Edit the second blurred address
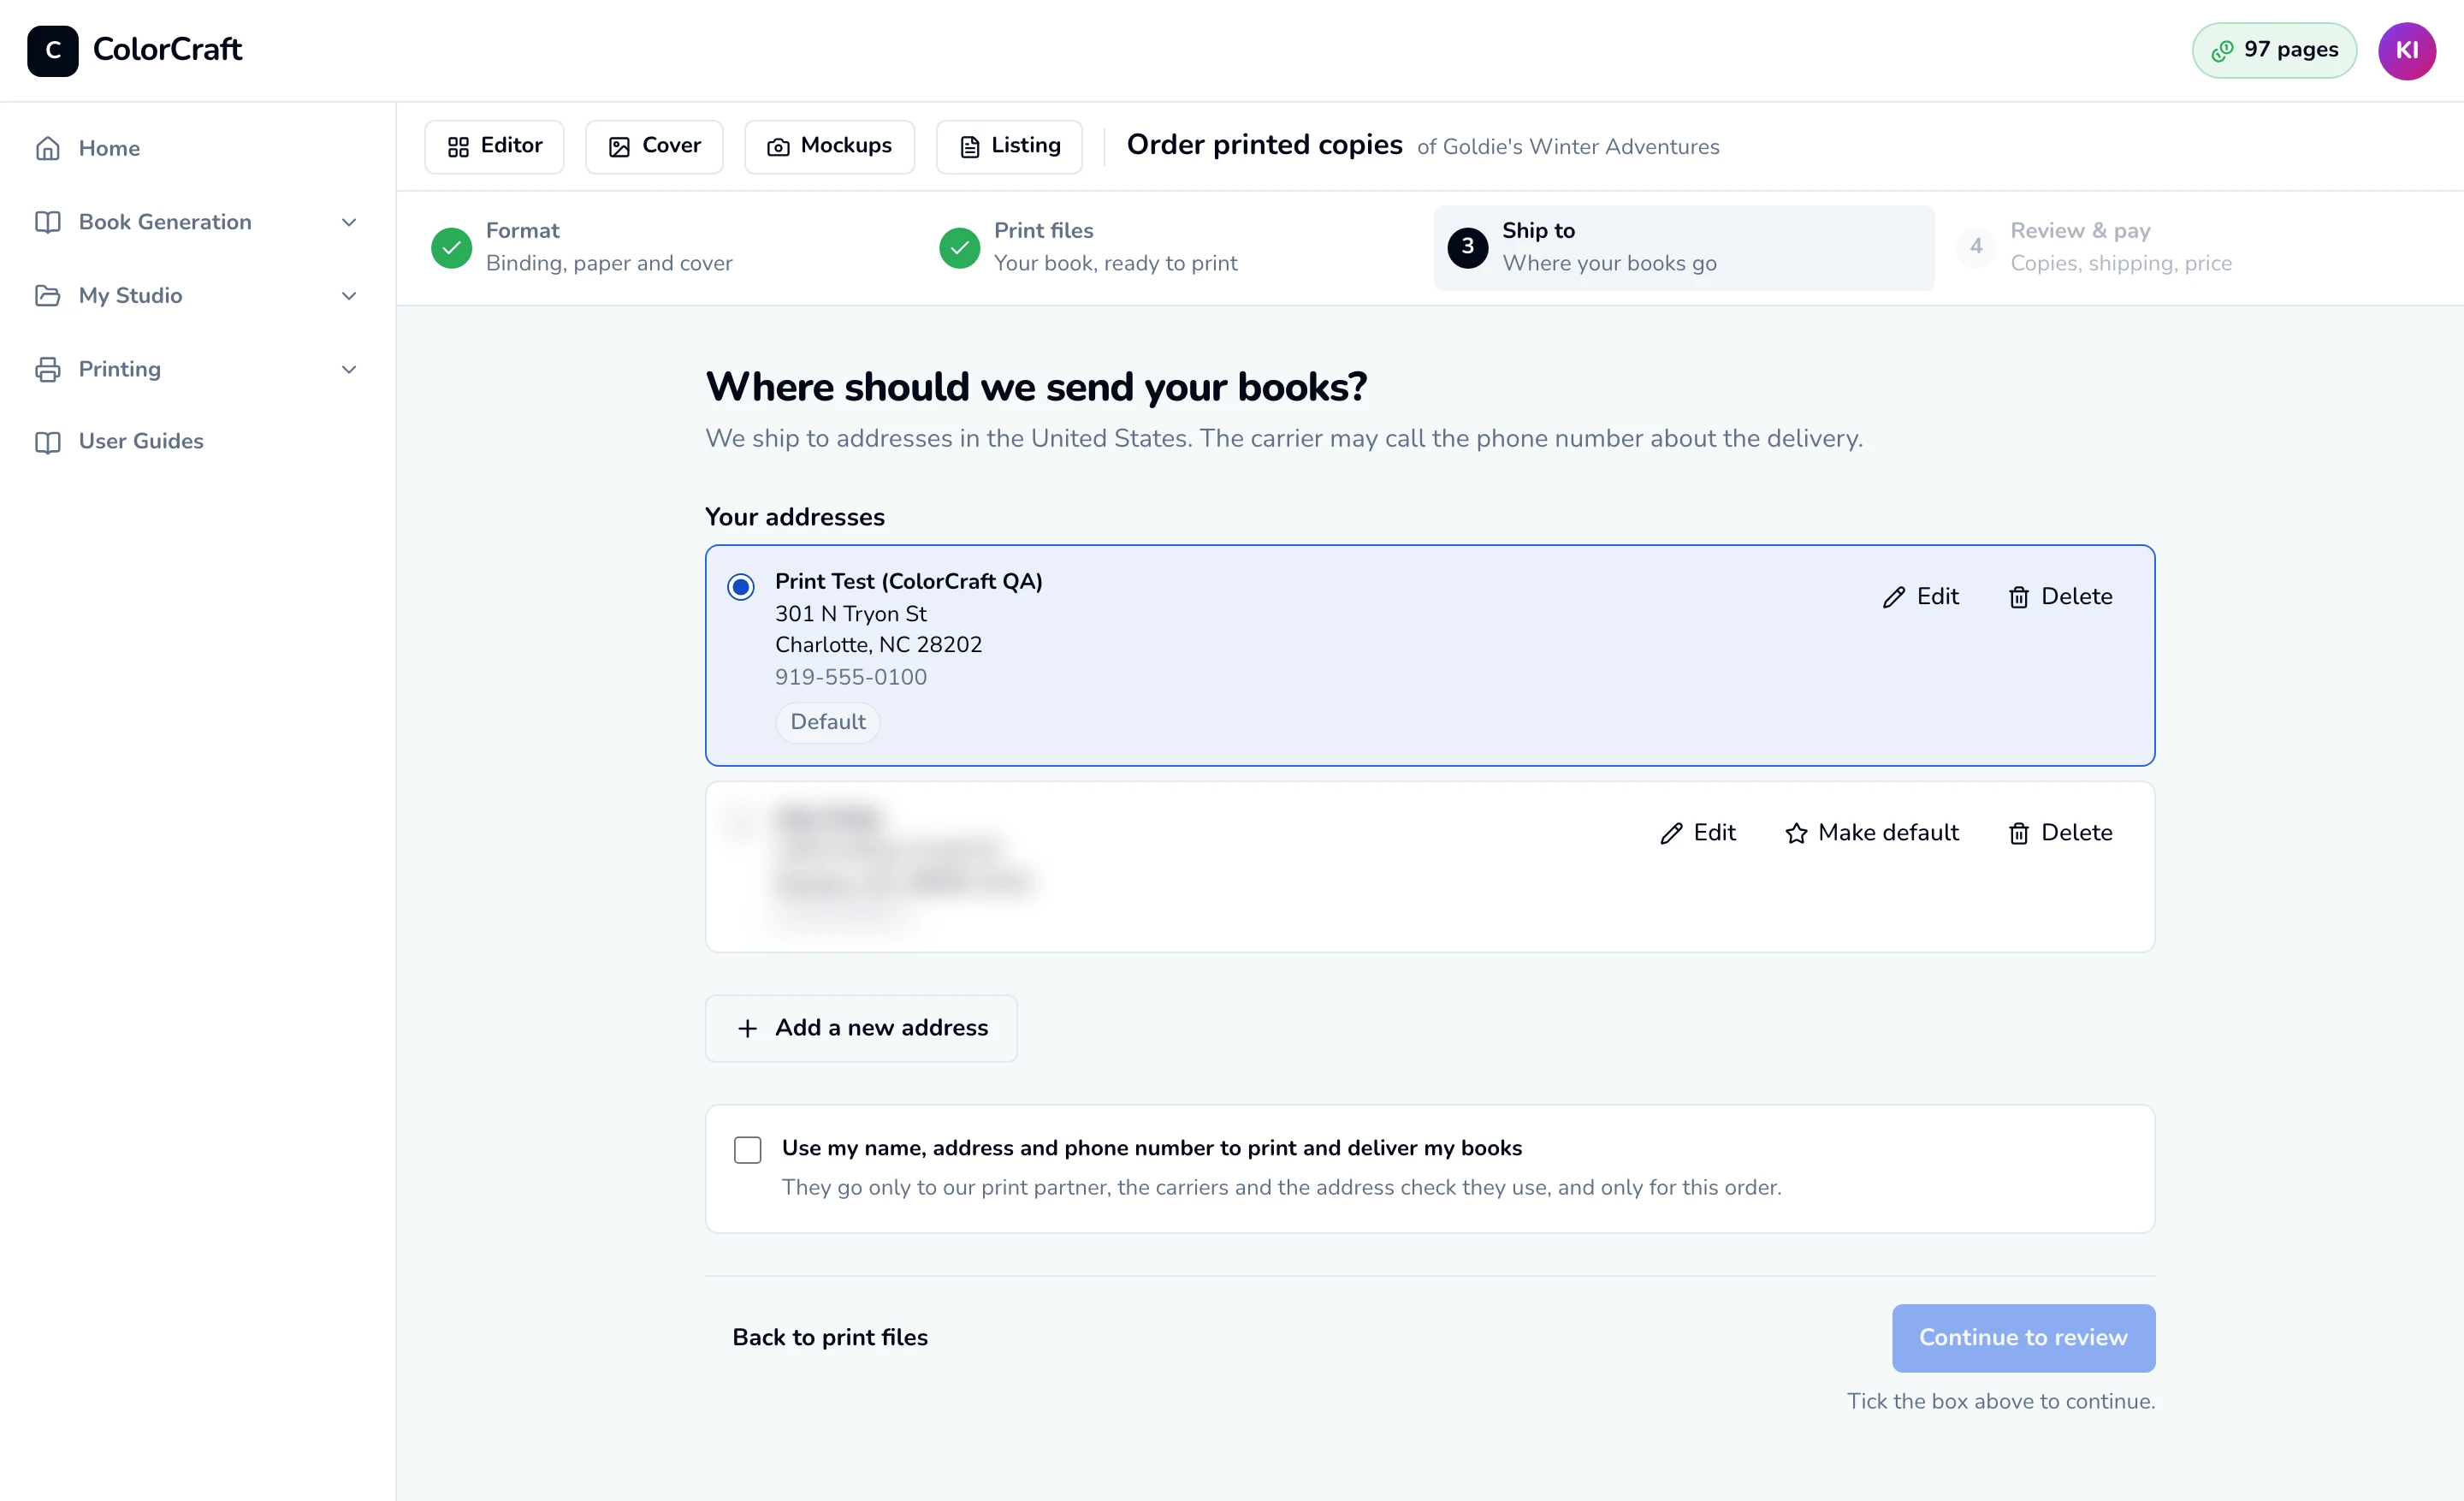The image size is (2464, 1501). click(1697, 832)
